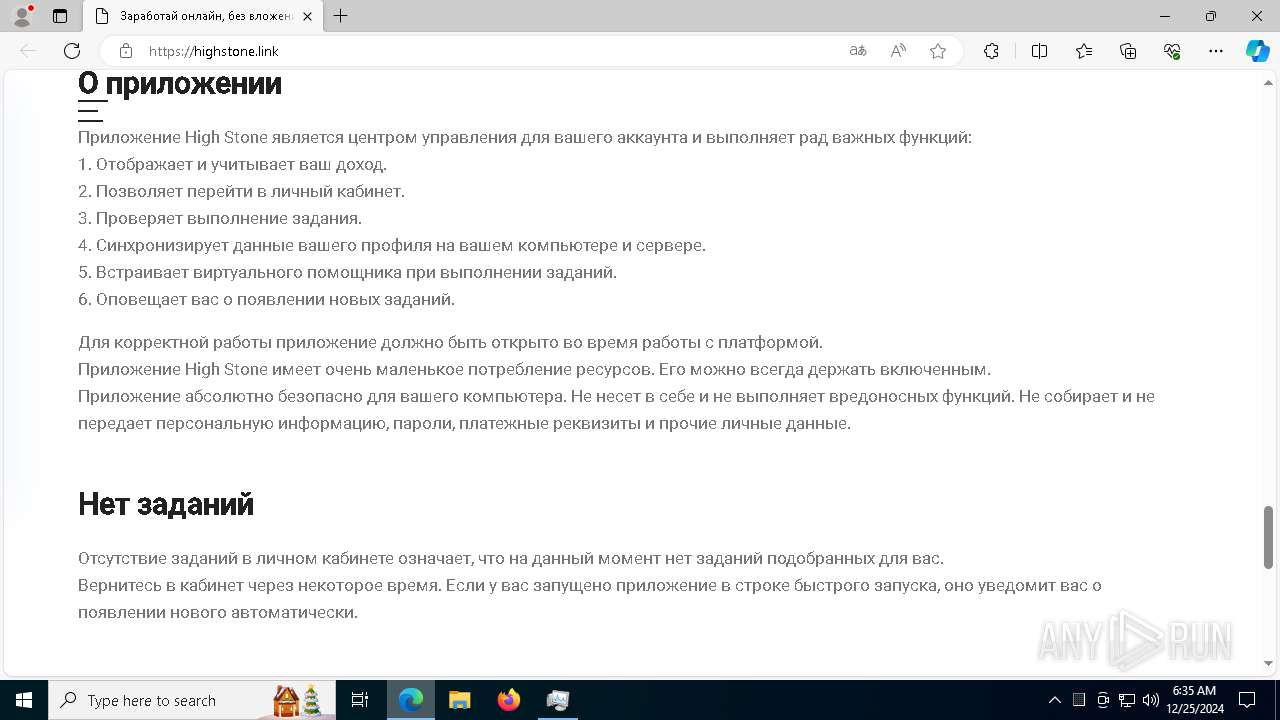Select line 6. Оповещает вас о появлении
This screenshot has width=1280, height=720.
coord(266,300)
